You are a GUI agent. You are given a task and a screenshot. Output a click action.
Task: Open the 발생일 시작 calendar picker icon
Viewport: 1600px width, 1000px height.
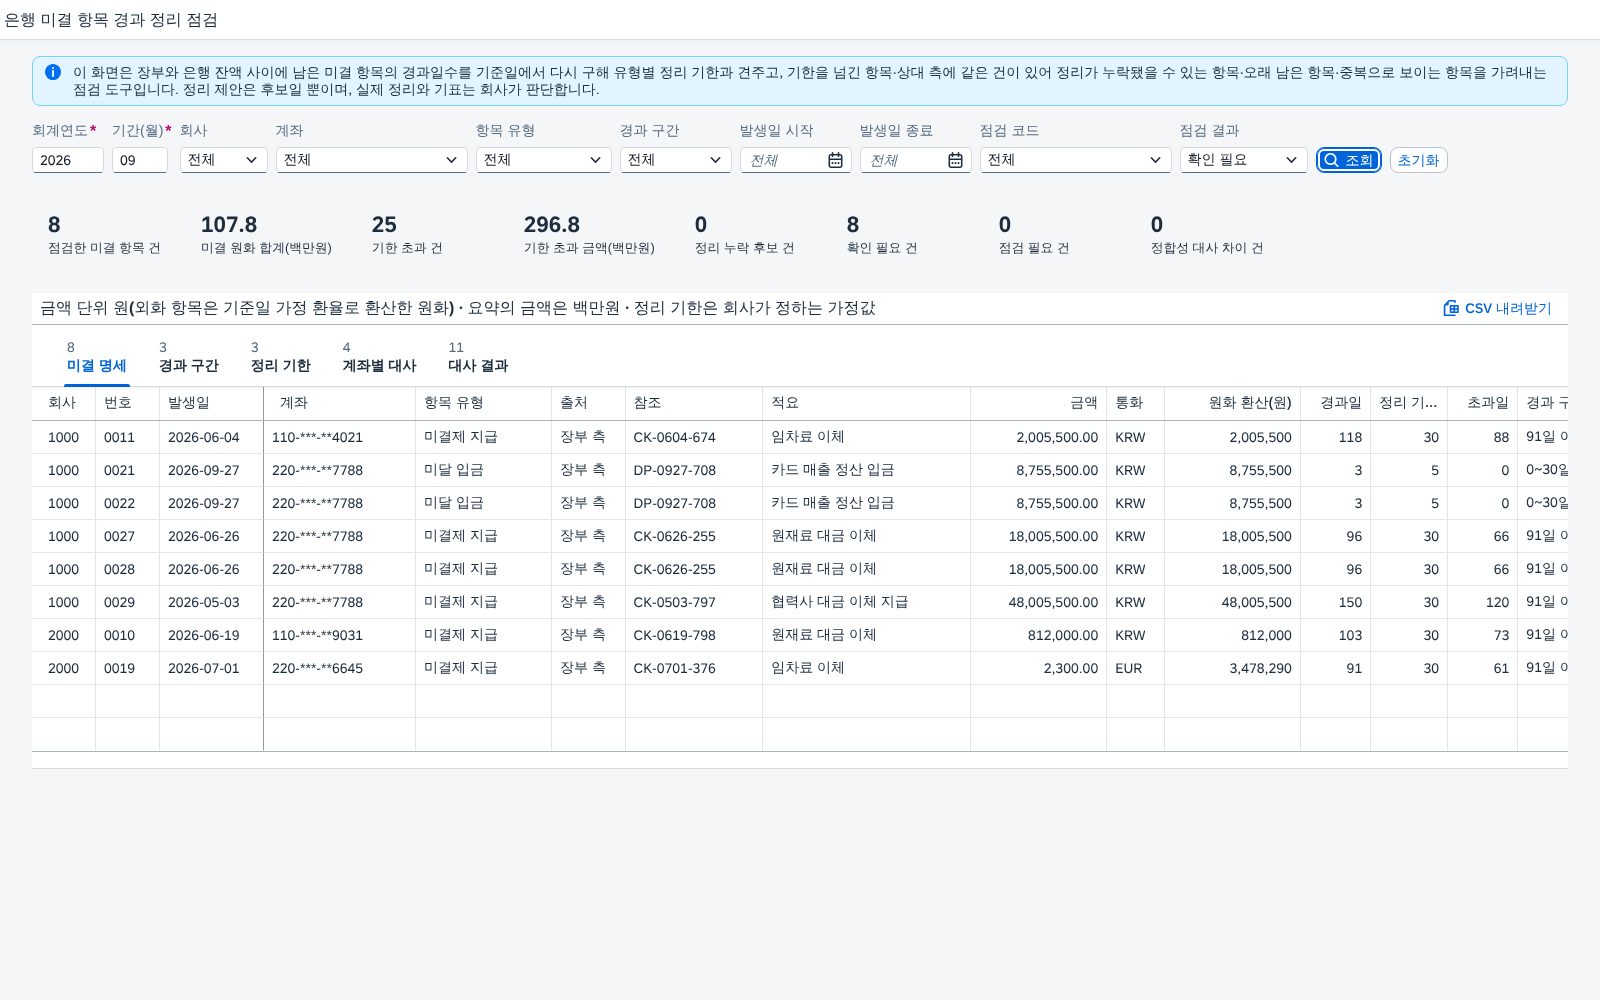(x=835, y=160)
